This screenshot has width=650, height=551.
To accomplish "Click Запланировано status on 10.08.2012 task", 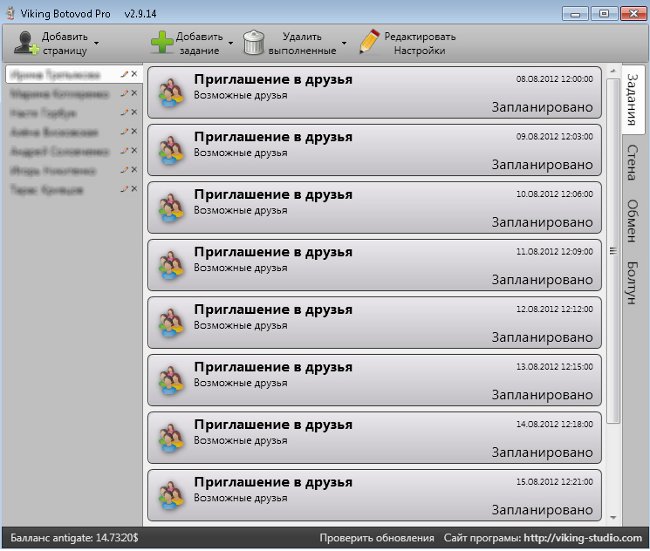I will [542, 223].
